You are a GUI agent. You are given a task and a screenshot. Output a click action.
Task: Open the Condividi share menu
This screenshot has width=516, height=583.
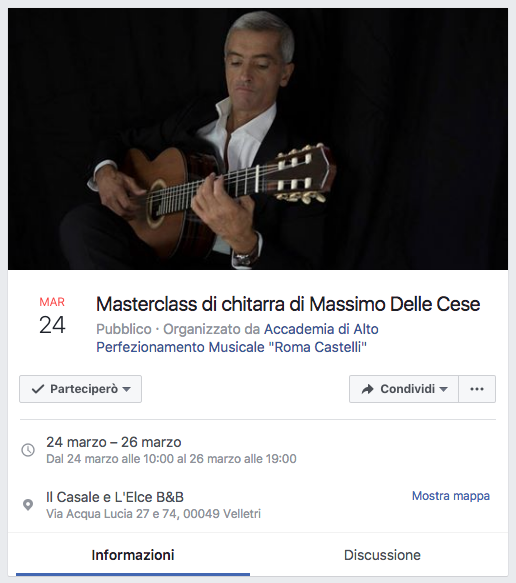point(404,389)
